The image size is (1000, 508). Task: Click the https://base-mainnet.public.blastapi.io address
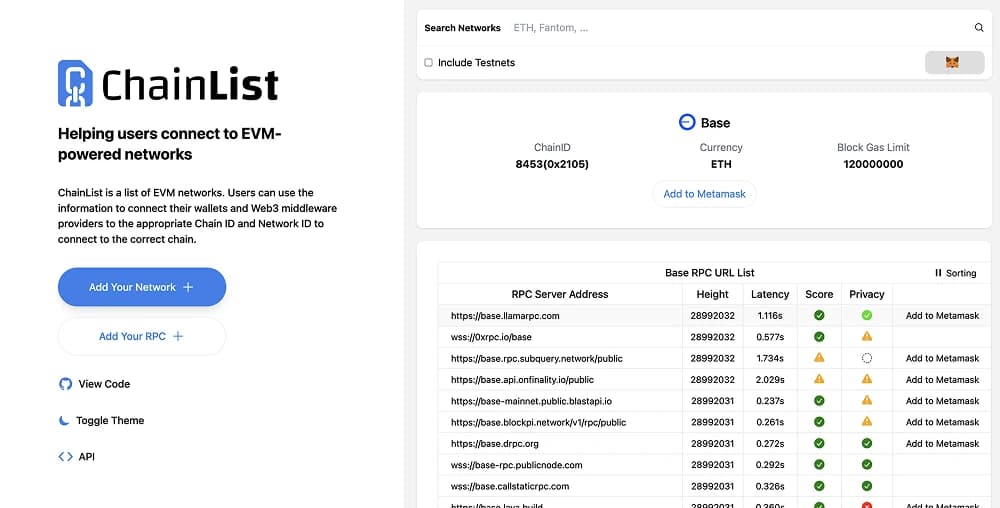531,401
